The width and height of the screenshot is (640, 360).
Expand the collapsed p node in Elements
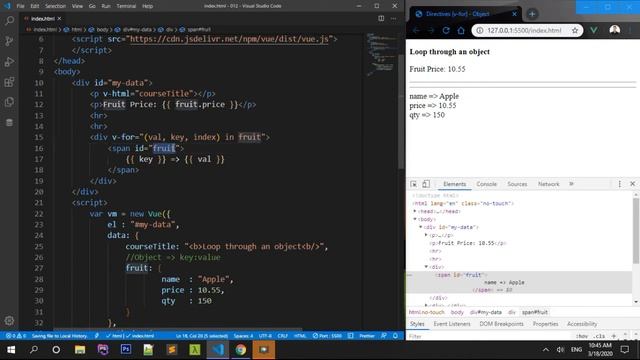(x=426, y=235)
